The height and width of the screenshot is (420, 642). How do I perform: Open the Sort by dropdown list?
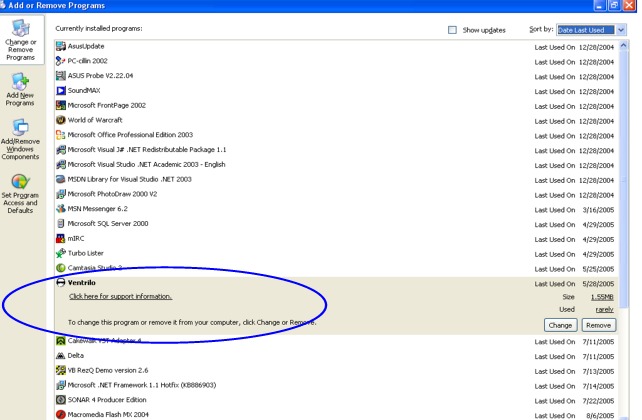621,30
